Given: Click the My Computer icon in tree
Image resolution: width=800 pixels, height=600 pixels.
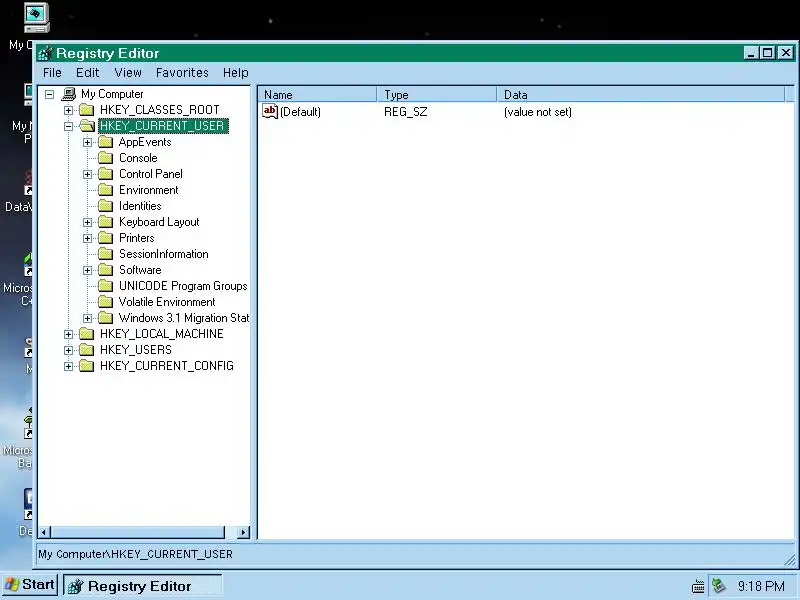Looking at the screenshot, I should pyautogui.click(x=69, y=94).
